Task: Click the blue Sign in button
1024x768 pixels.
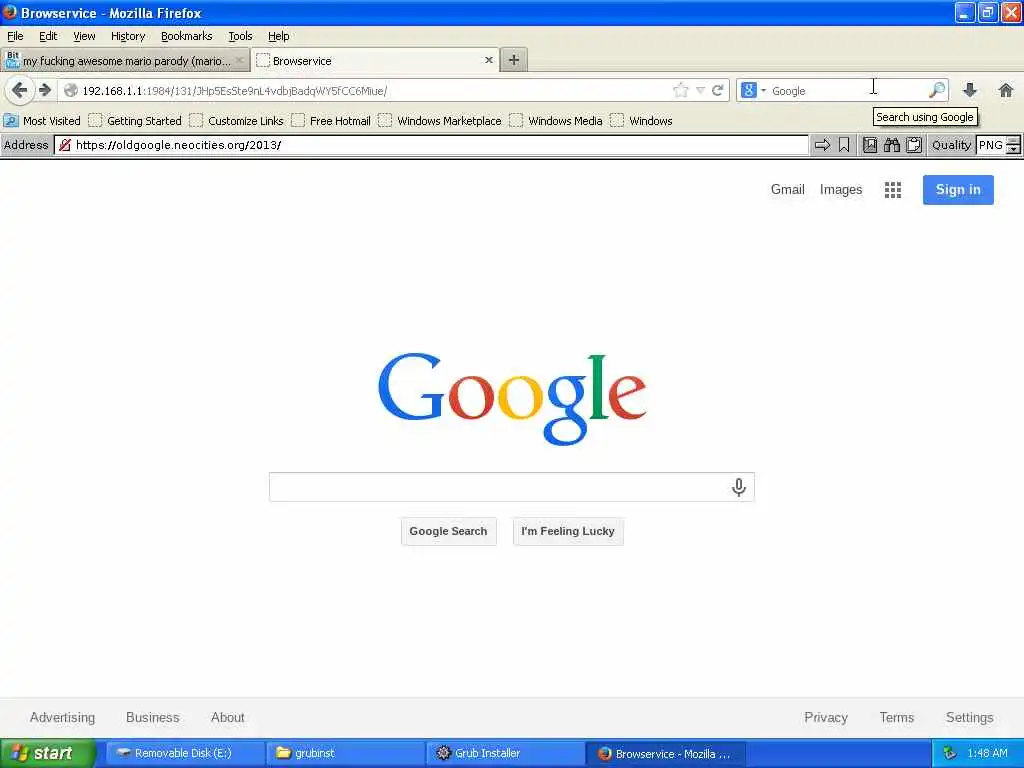Action: (958, 189)
